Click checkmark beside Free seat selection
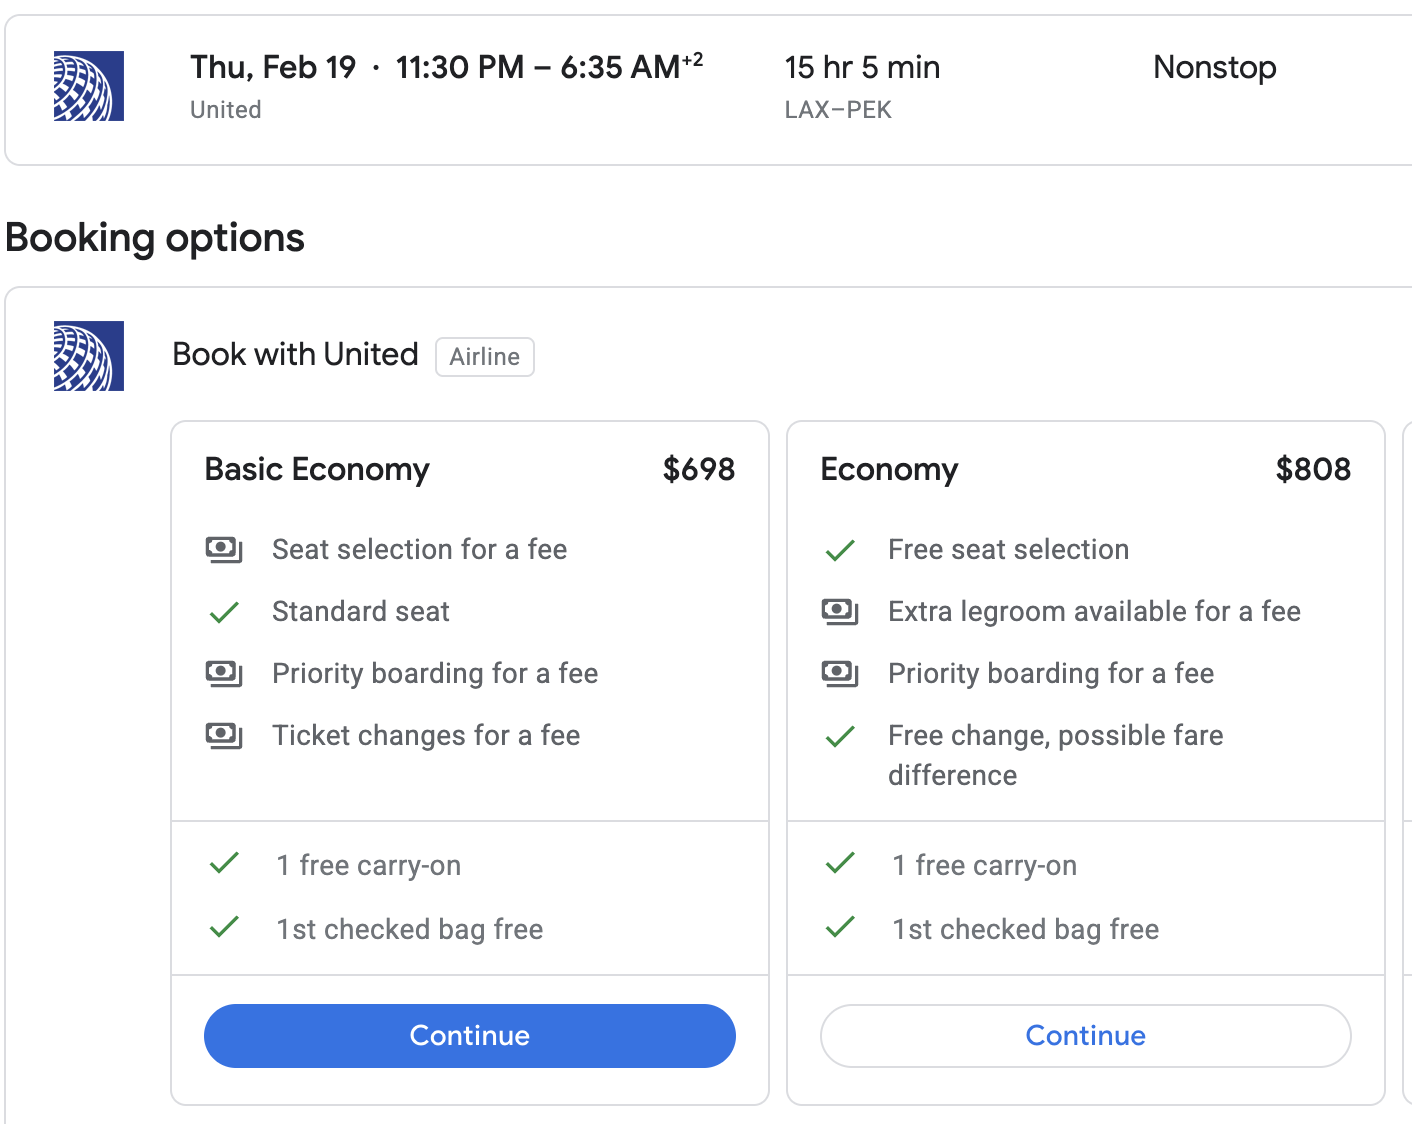The height and width of the screenshot is (1124, 1412). coord(840,550)
